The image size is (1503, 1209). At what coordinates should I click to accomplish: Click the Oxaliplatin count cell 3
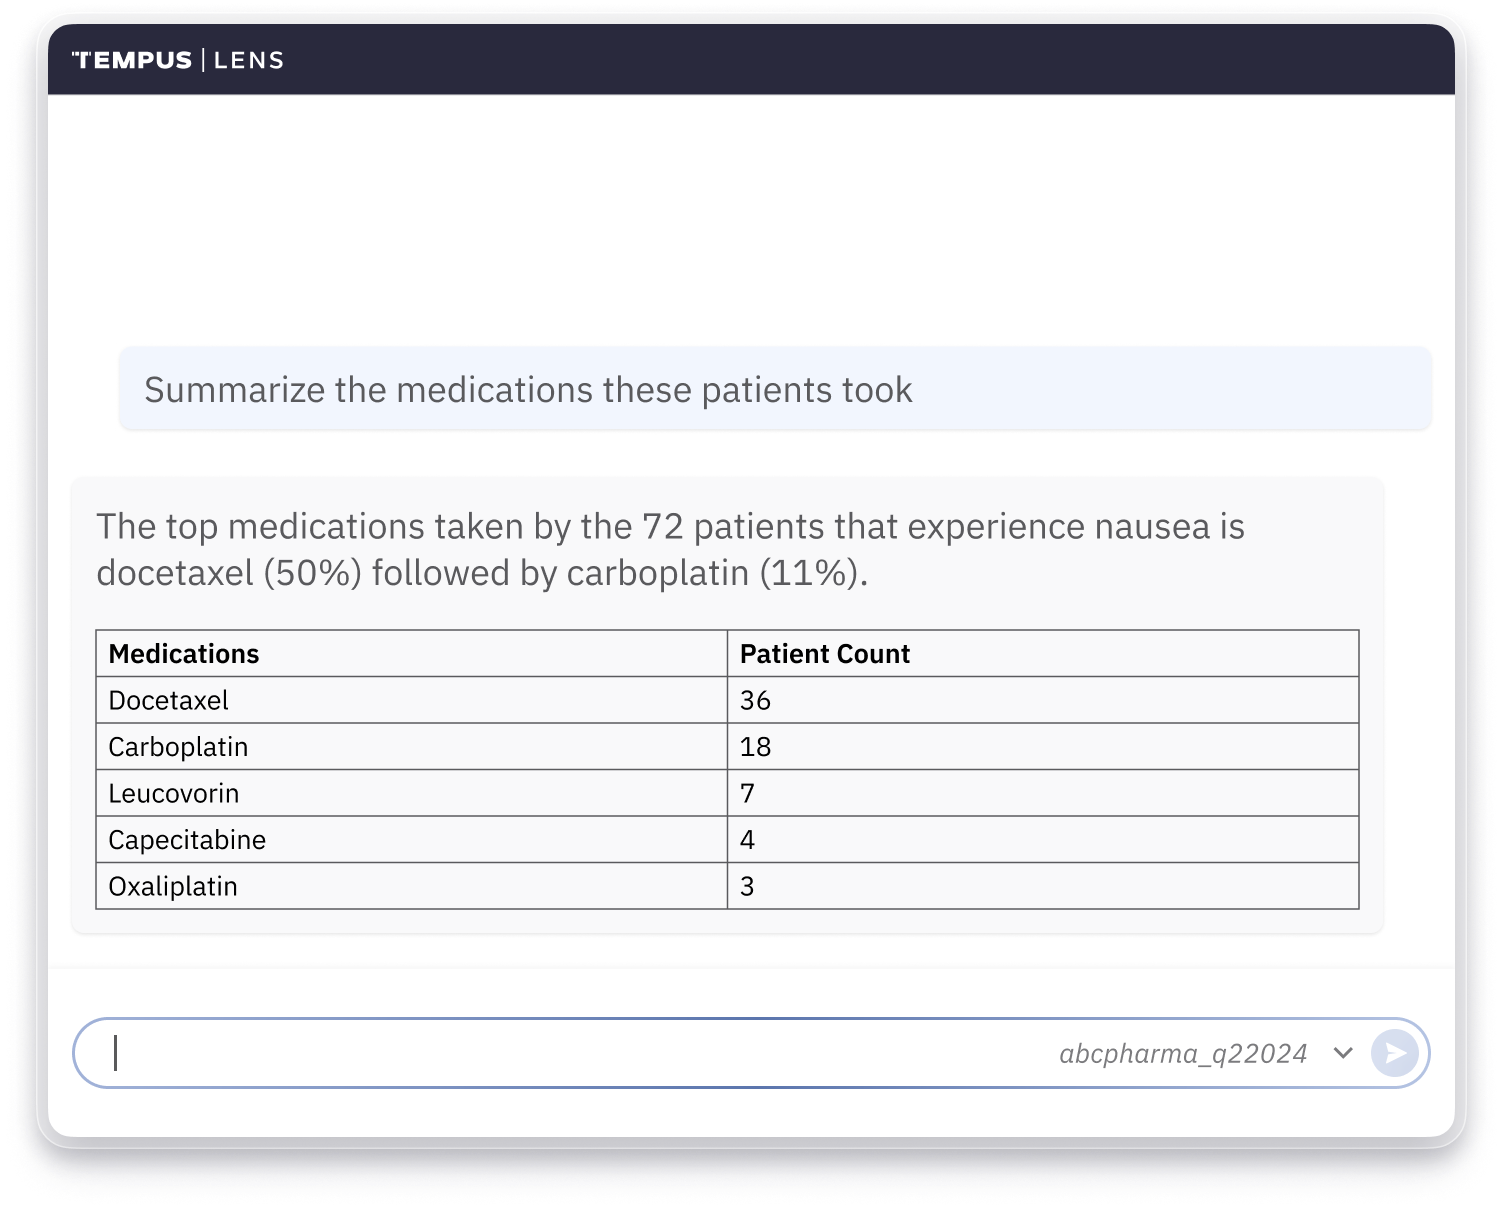[1043, 886]
